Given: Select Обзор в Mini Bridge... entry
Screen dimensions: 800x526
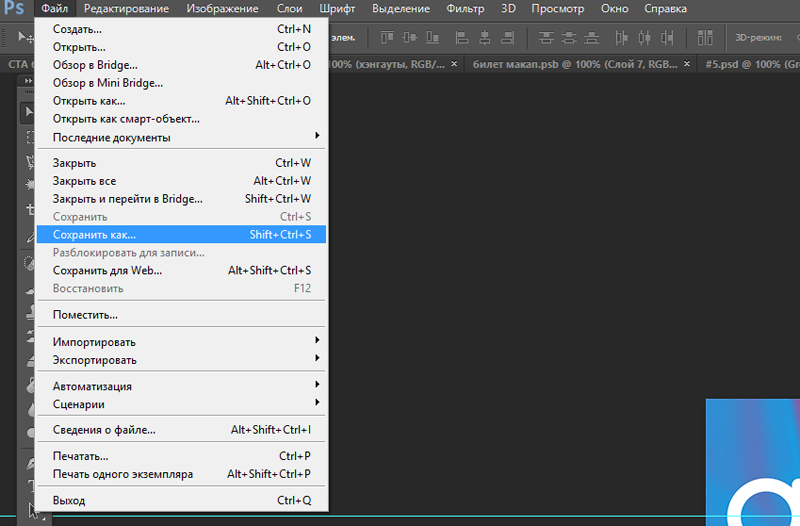Looking at the screenshot, I should (181, 83).
